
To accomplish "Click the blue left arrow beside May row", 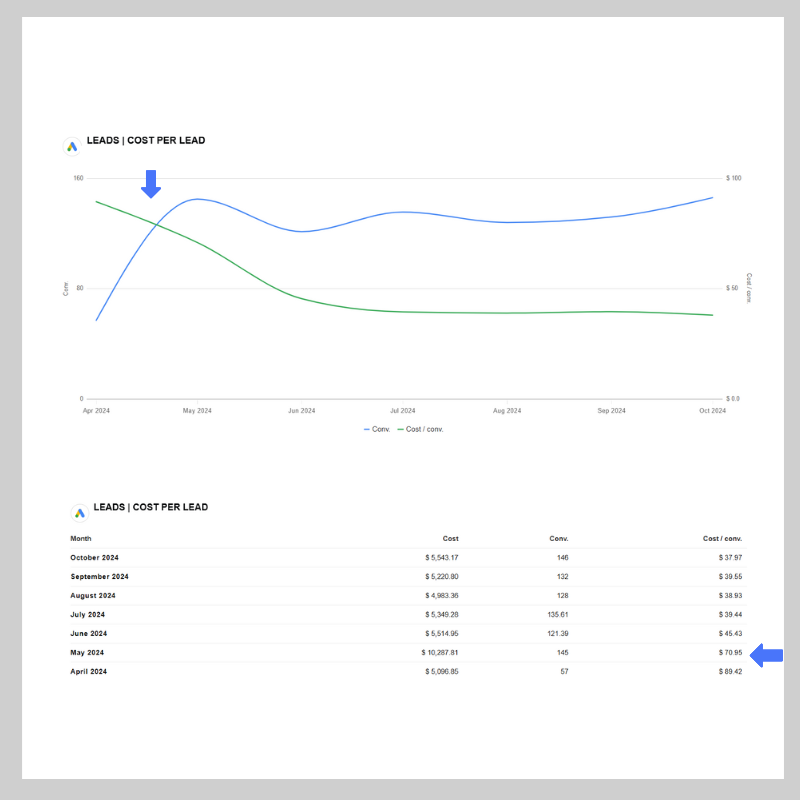I will 766,656.
